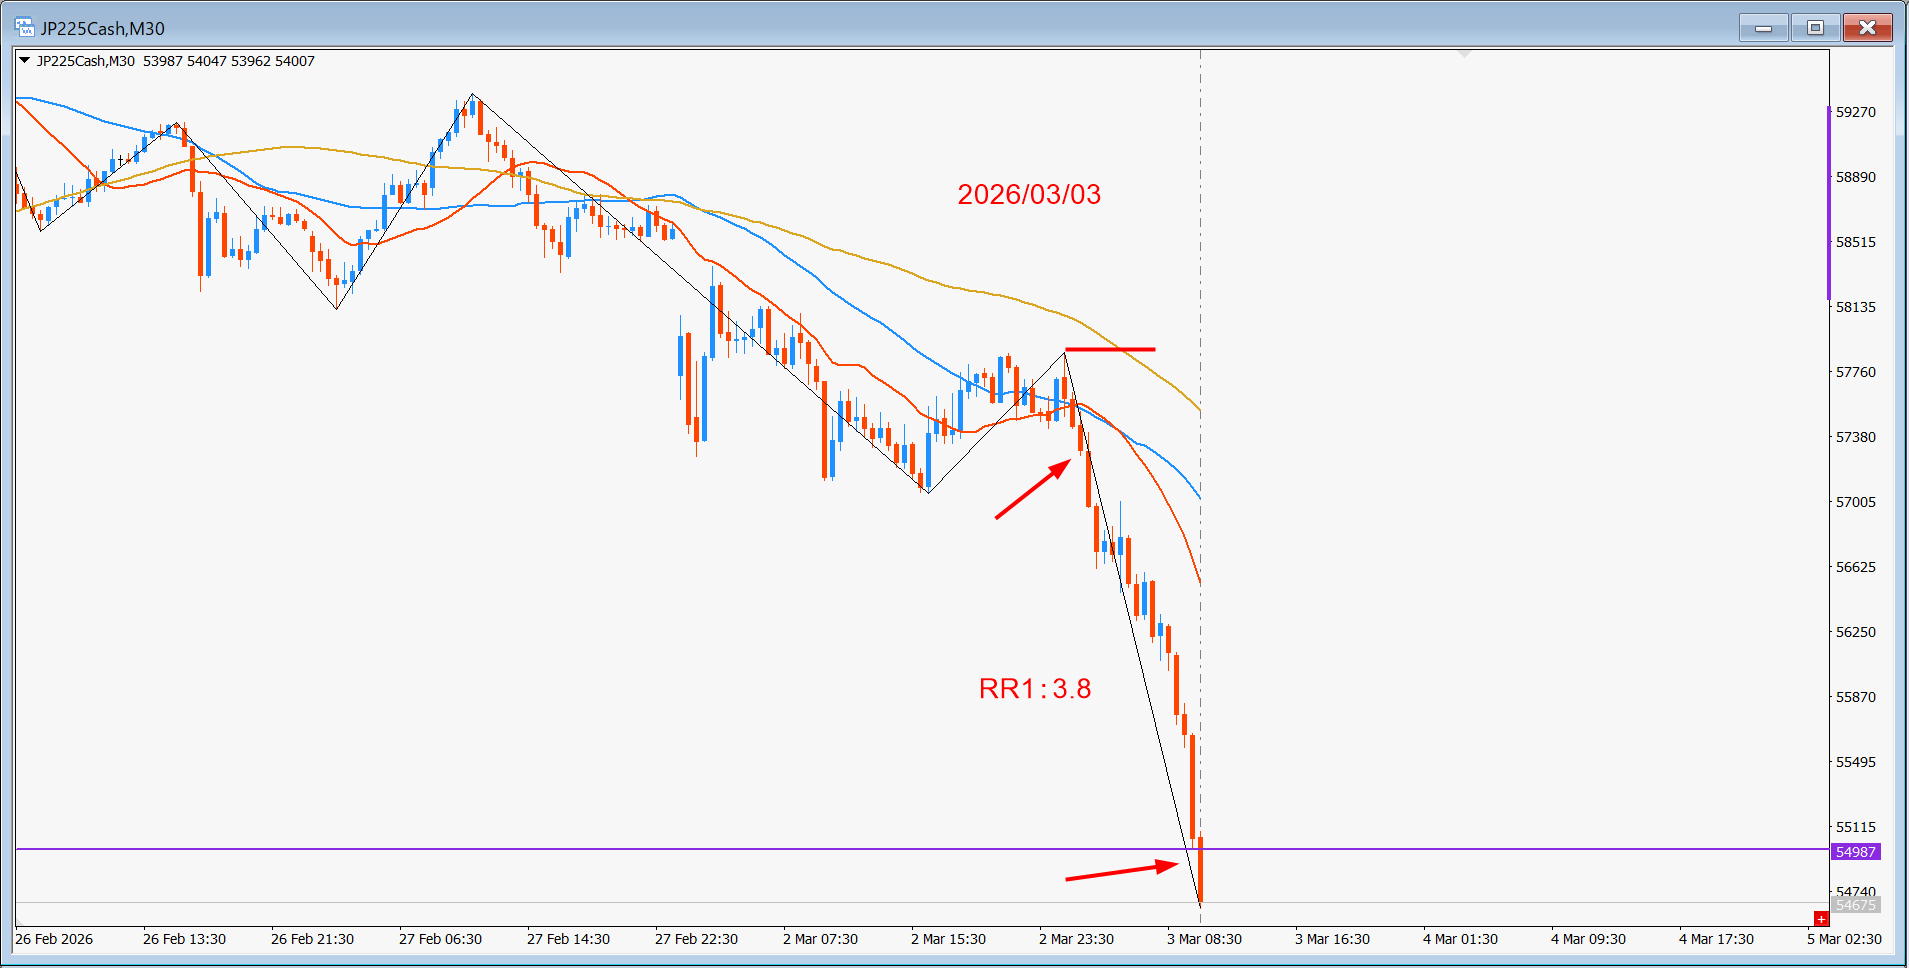Viewport: 1909px width, 968px height.
Task: Close the JP225Cash chart window
Action: (1867, 28)
